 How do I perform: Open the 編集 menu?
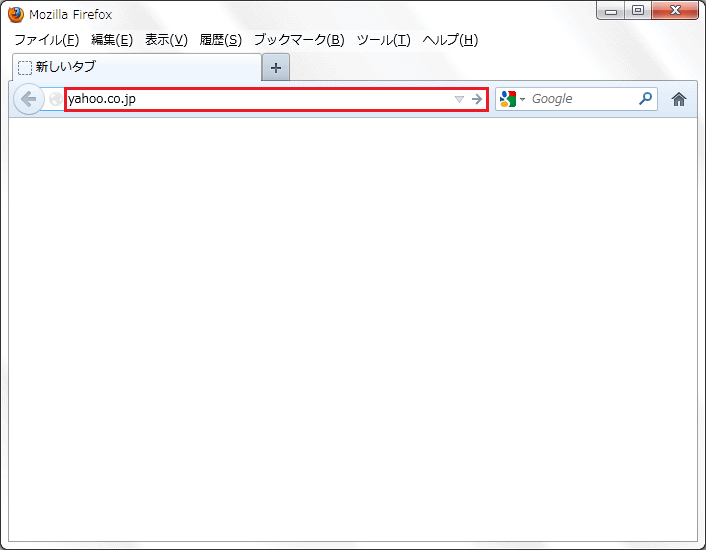[x=111, y=40]
